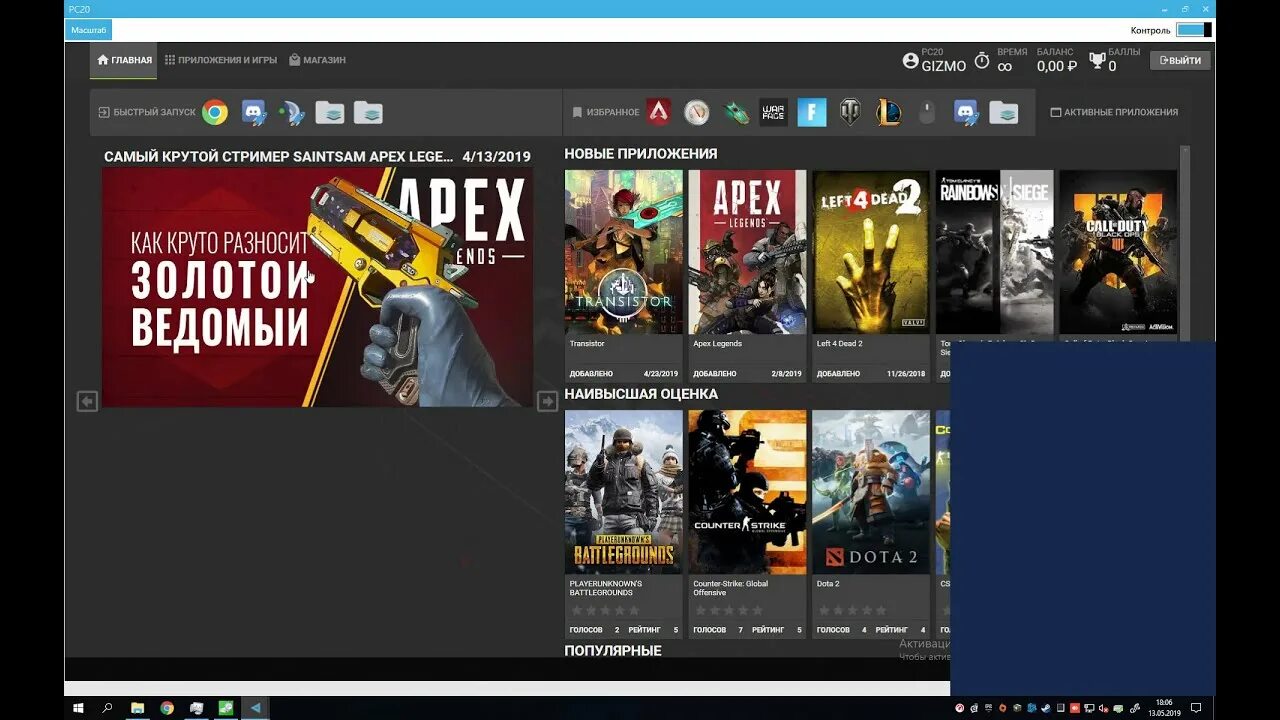Open the Transistor game card
Viewport: 1280px width, 720px height.
click(624, 275)
